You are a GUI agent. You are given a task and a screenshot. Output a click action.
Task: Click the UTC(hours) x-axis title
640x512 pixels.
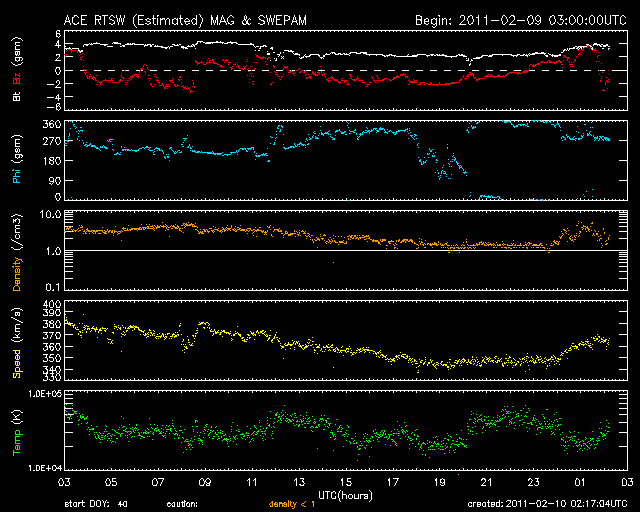coord(345,496)
